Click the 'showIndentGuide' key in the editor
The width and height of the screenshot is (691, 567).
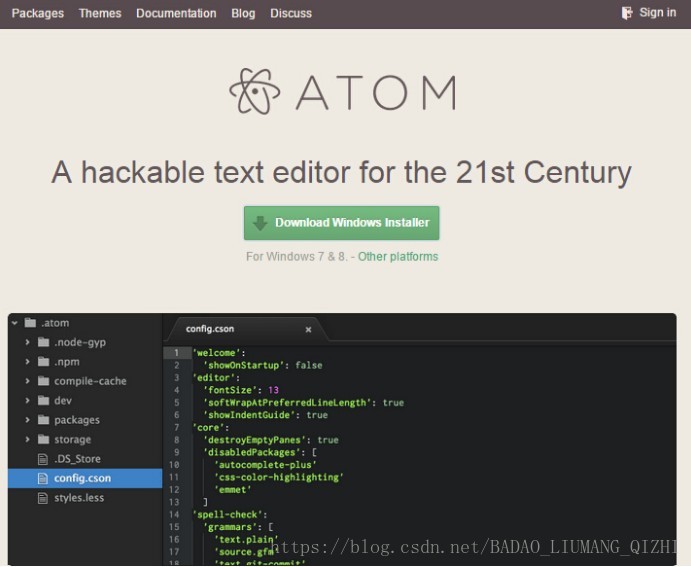click(x=249, y=415)
